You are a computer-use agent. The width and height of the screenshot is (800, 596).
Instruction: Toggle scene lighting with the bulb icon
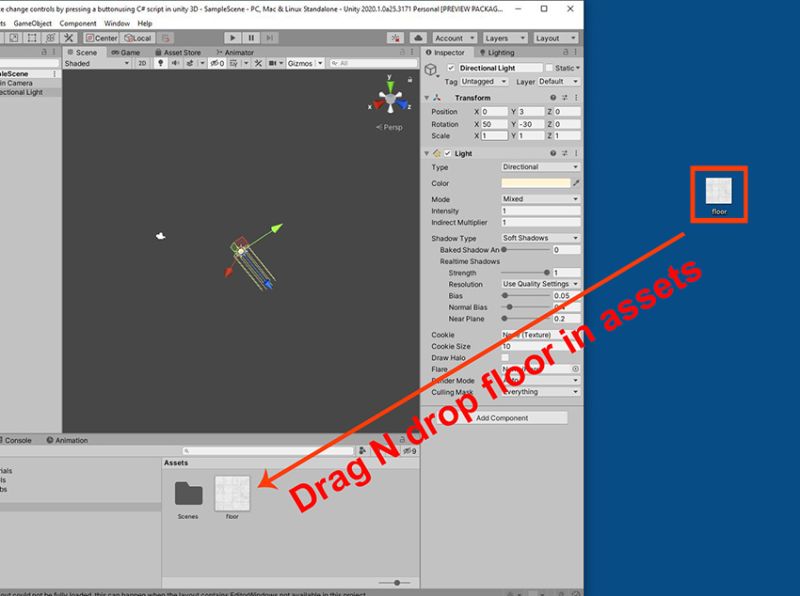(160, 63)
